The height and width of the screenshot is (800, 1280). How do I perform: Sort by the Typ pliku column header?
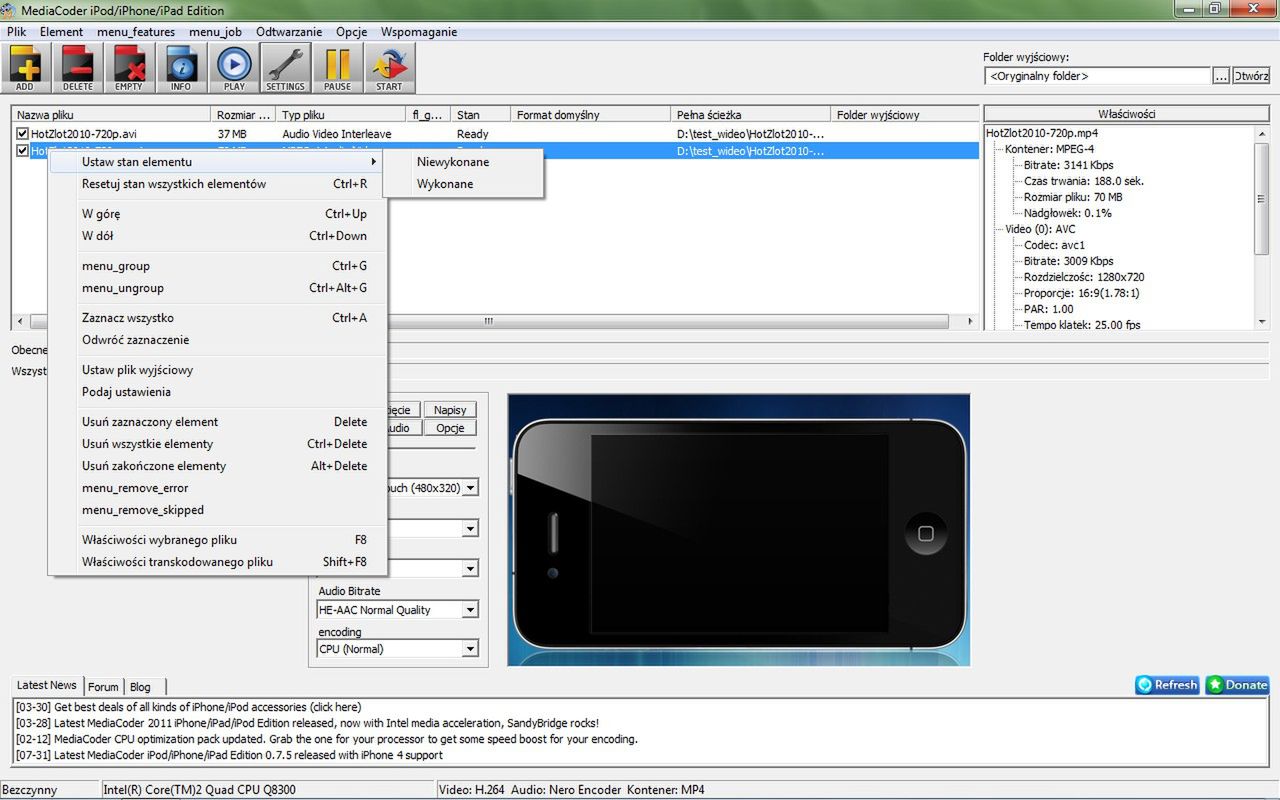pyautogui.click(x=341, y=115)
